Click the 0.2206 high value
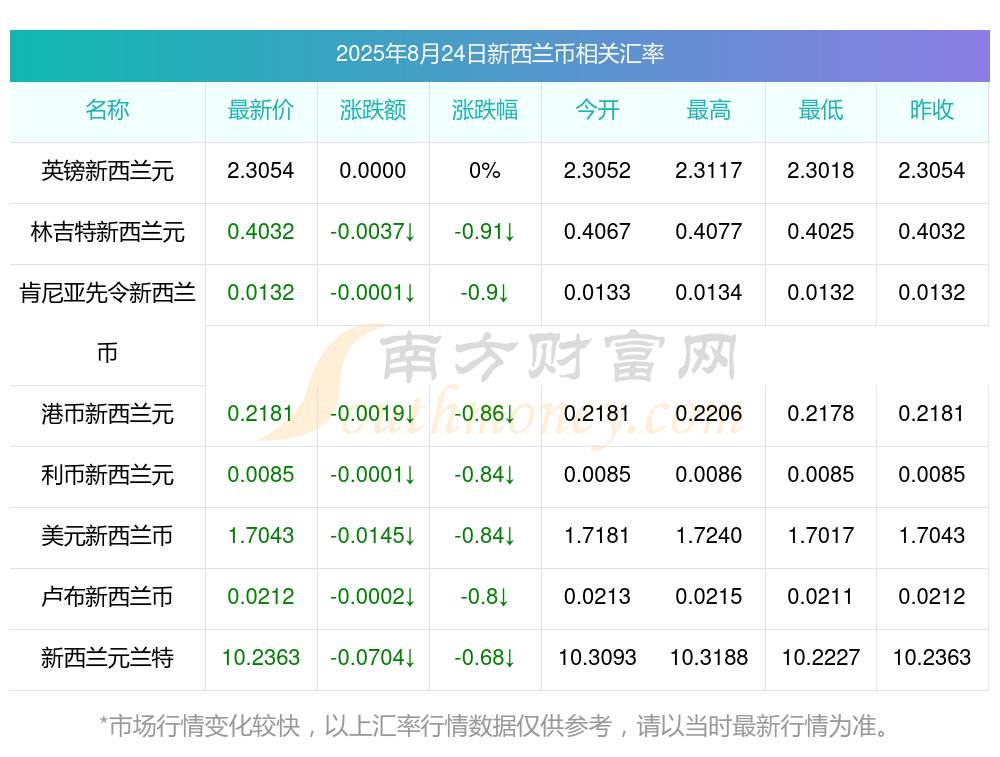The height and width of the screenshot is (757, 1000). point(709,413)
